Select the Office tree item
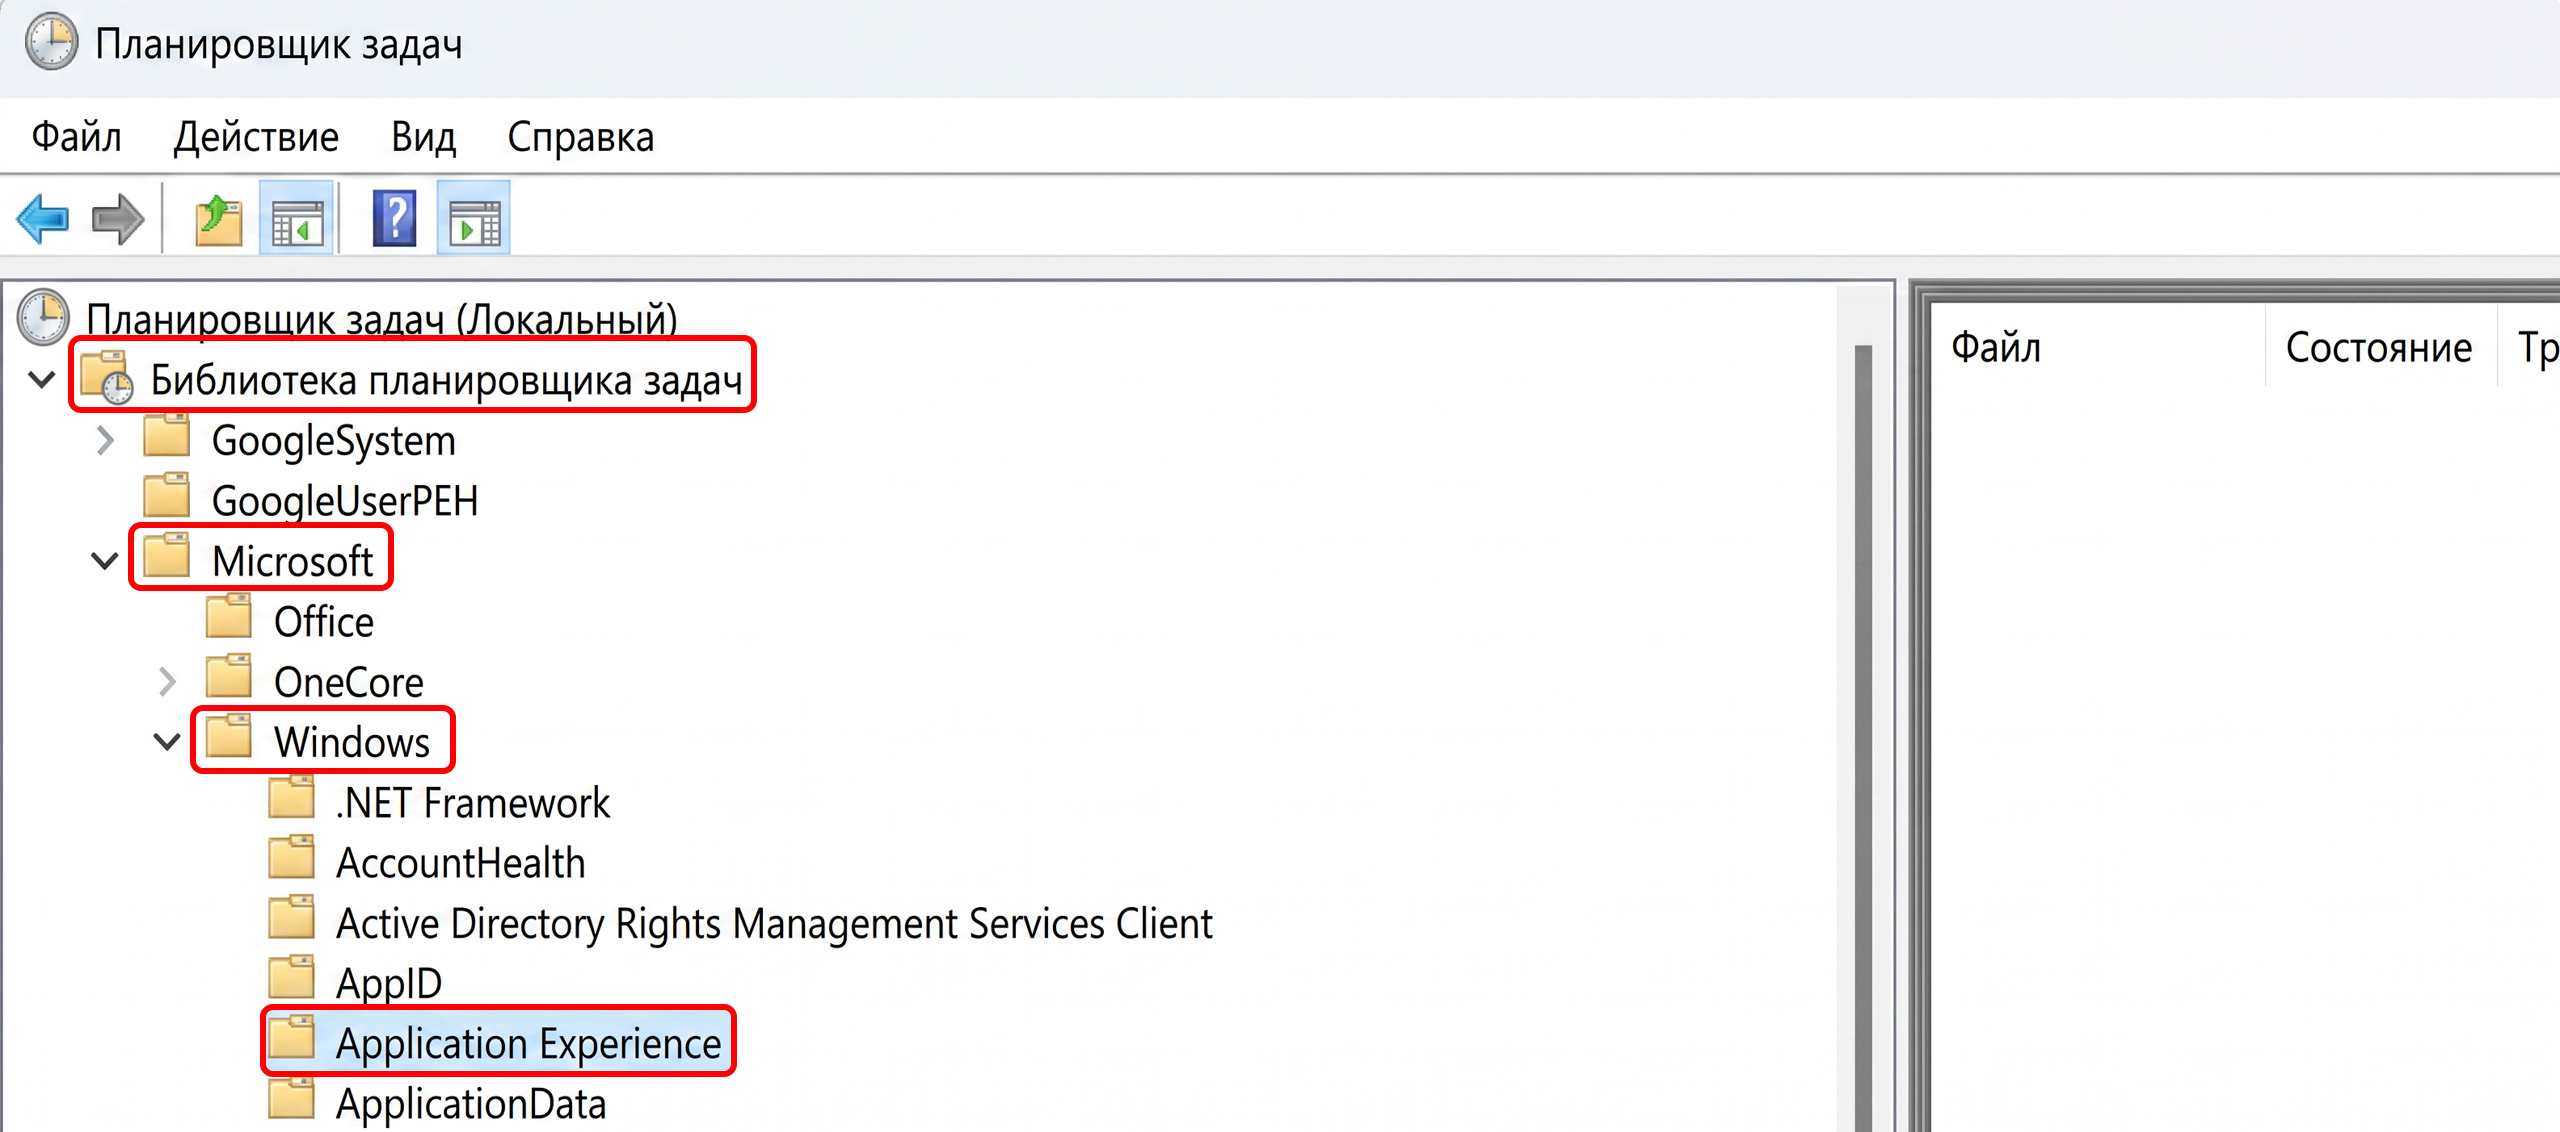 324,622
